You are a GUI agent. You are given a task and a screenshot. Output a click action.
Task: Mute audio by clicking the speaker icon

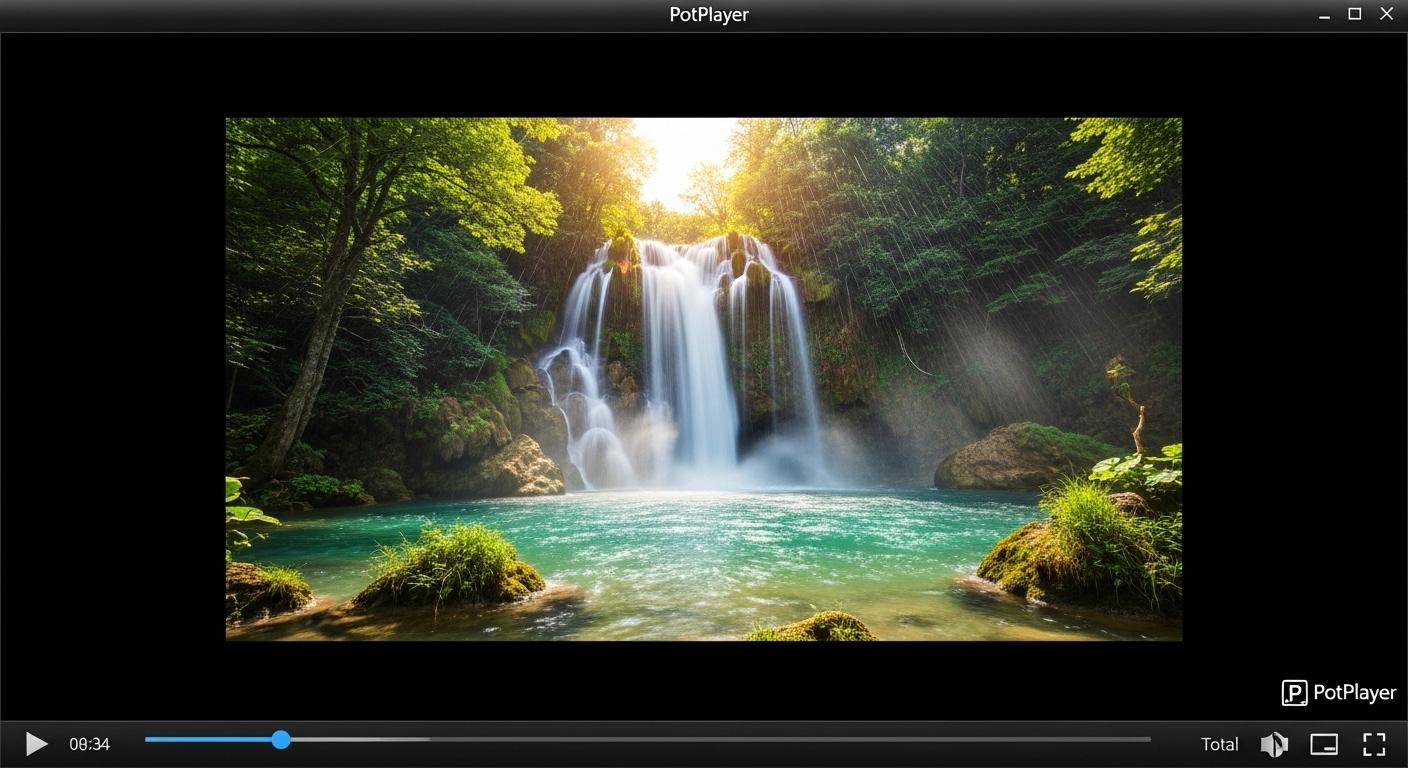coord(1274,744)
